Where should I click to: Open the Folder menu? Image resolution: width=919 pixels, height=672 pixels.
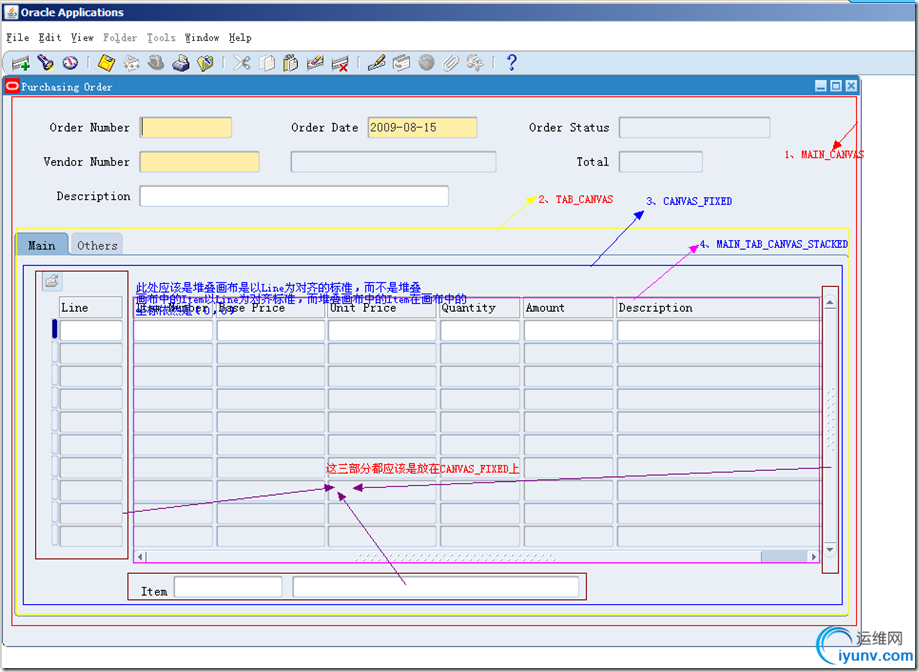tap(120, 37)
